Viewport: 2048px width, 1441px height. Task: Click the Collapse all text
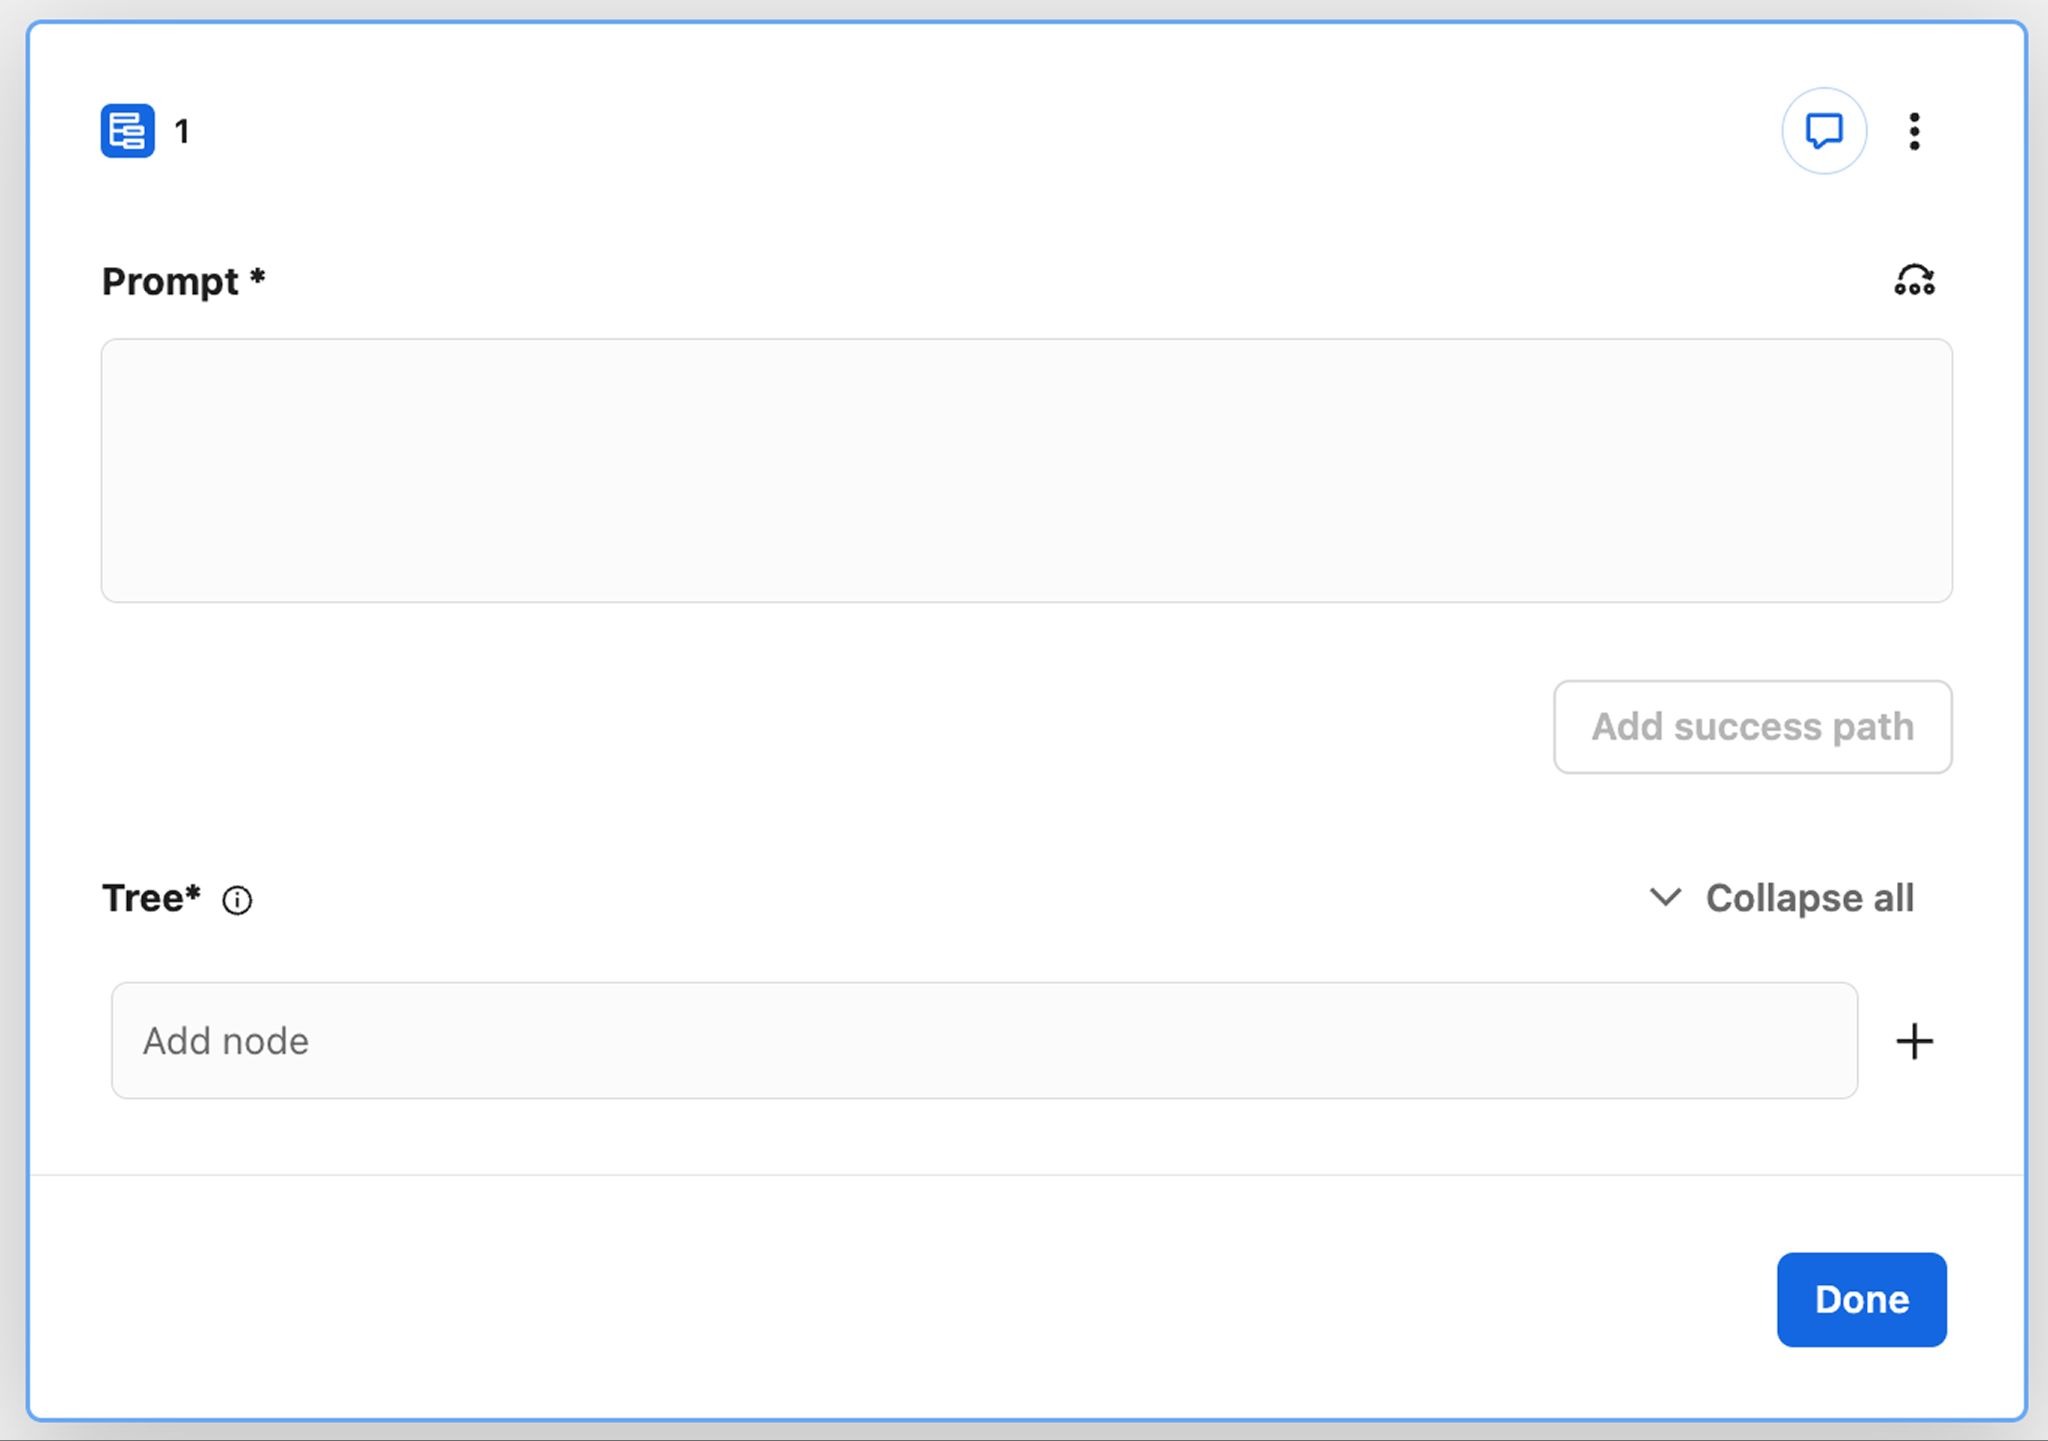1809,898
